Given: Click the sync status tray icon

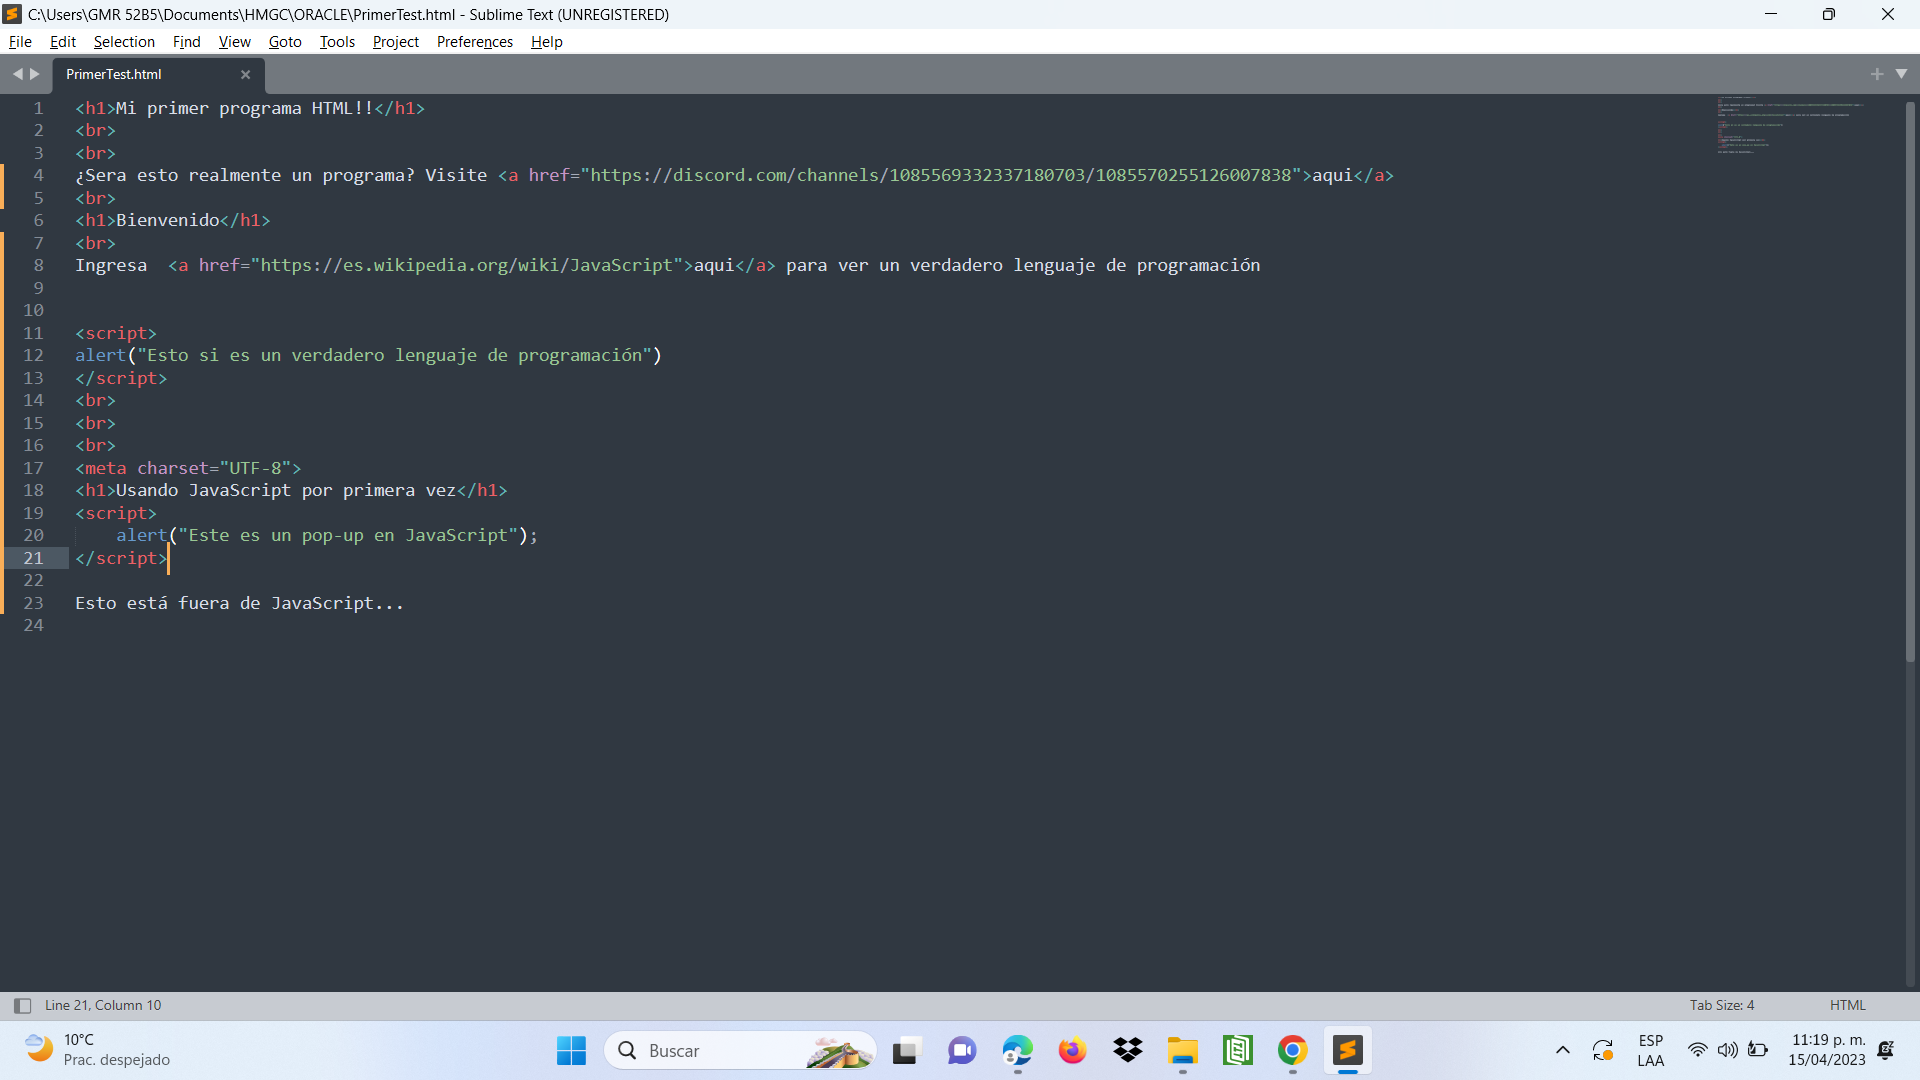Looking at the screenshot, I should (1603, 1050).
